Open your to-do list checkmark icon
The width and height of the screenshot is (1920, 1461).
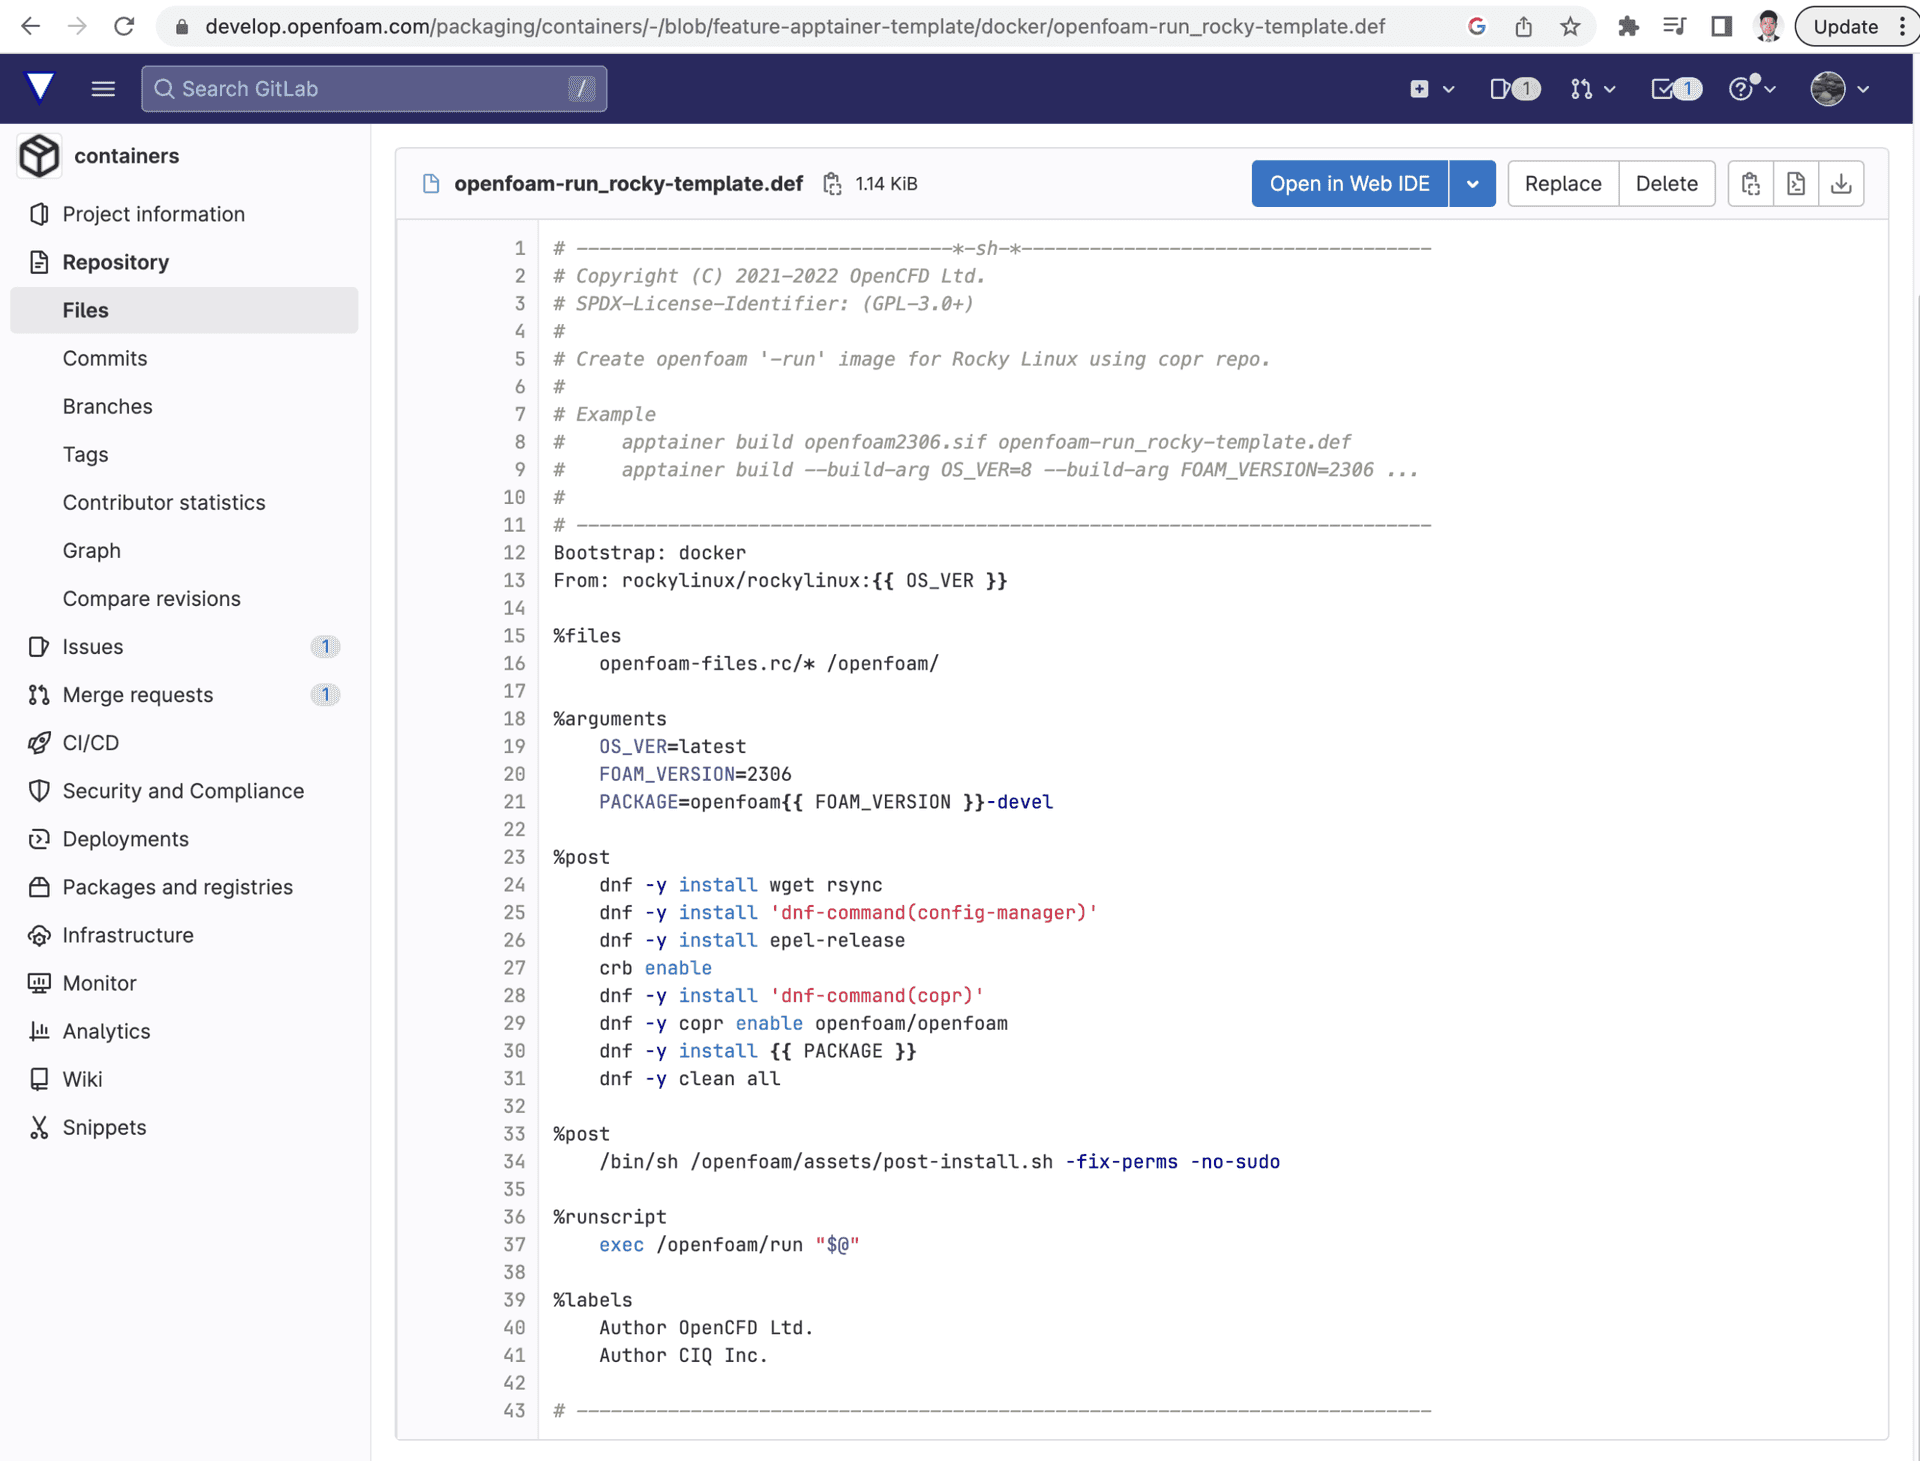click(1662, 88)
